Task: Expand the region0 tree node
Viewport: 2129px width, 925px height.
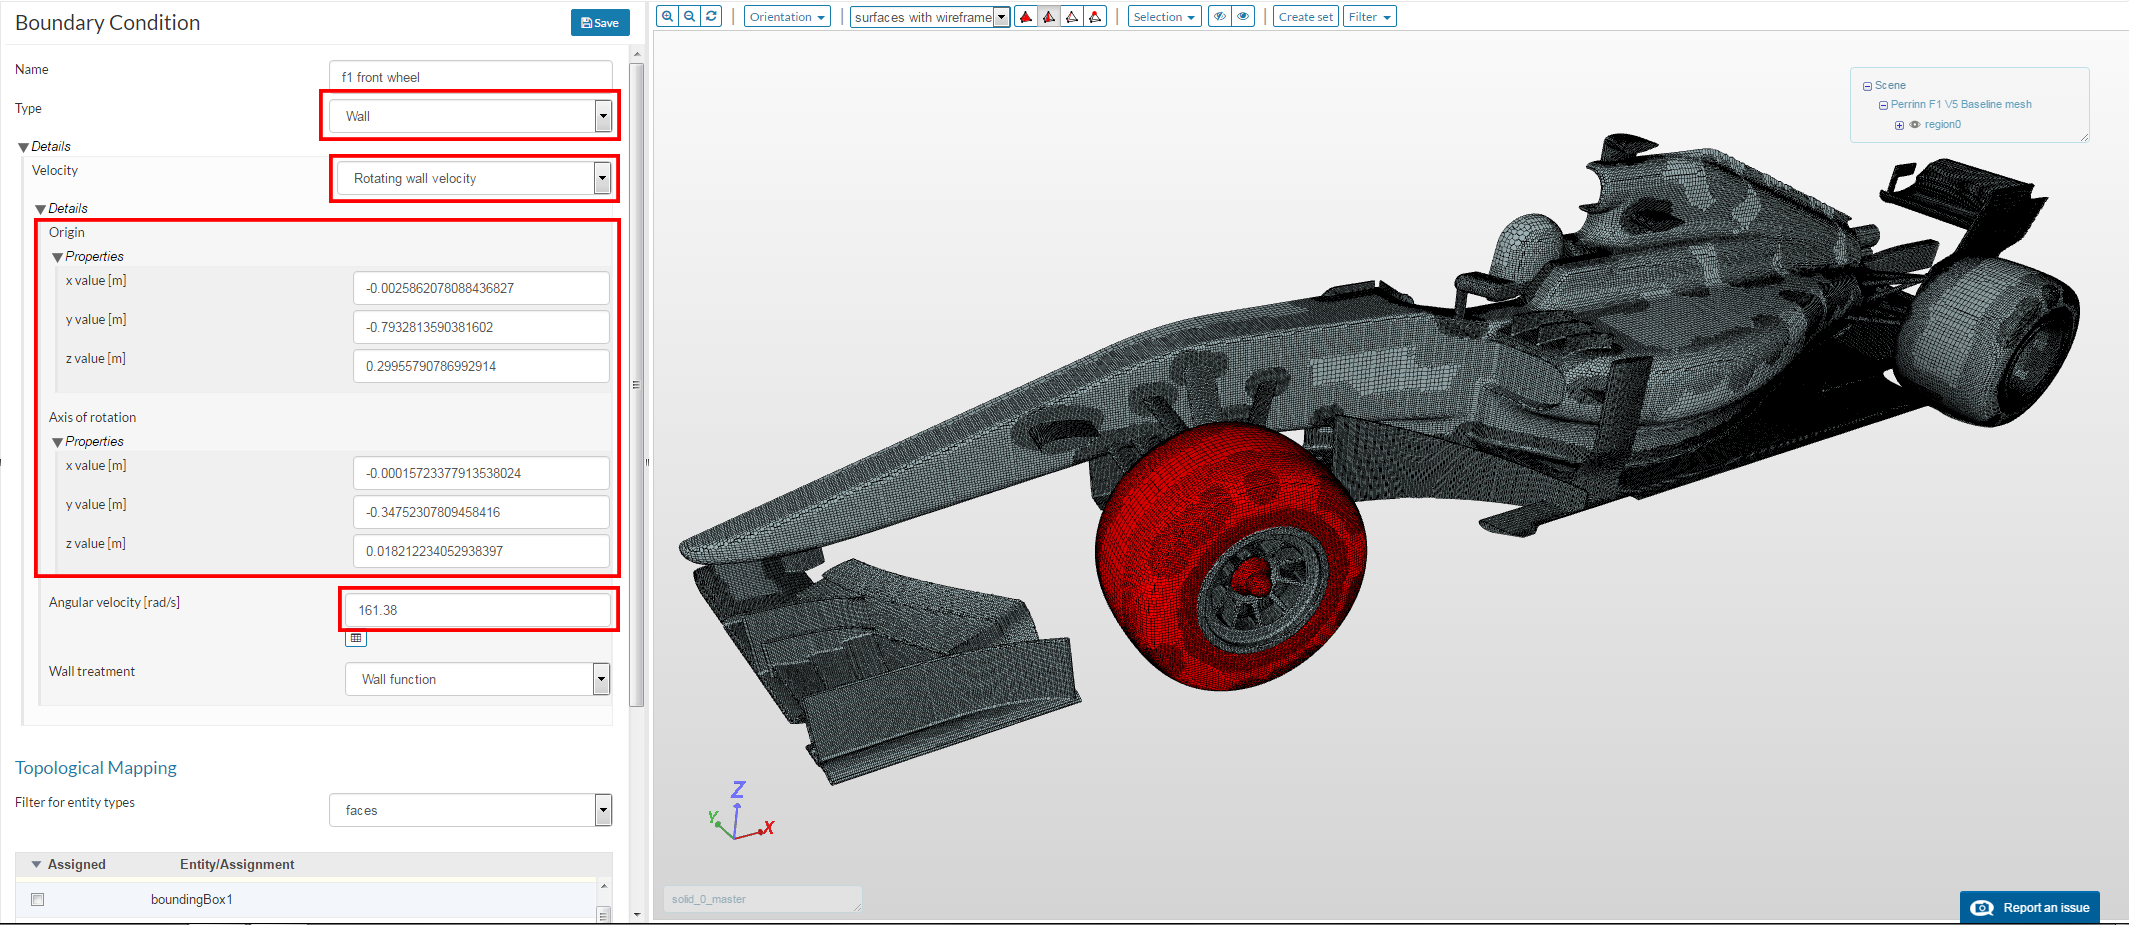Action: [x=1899, y=125]
